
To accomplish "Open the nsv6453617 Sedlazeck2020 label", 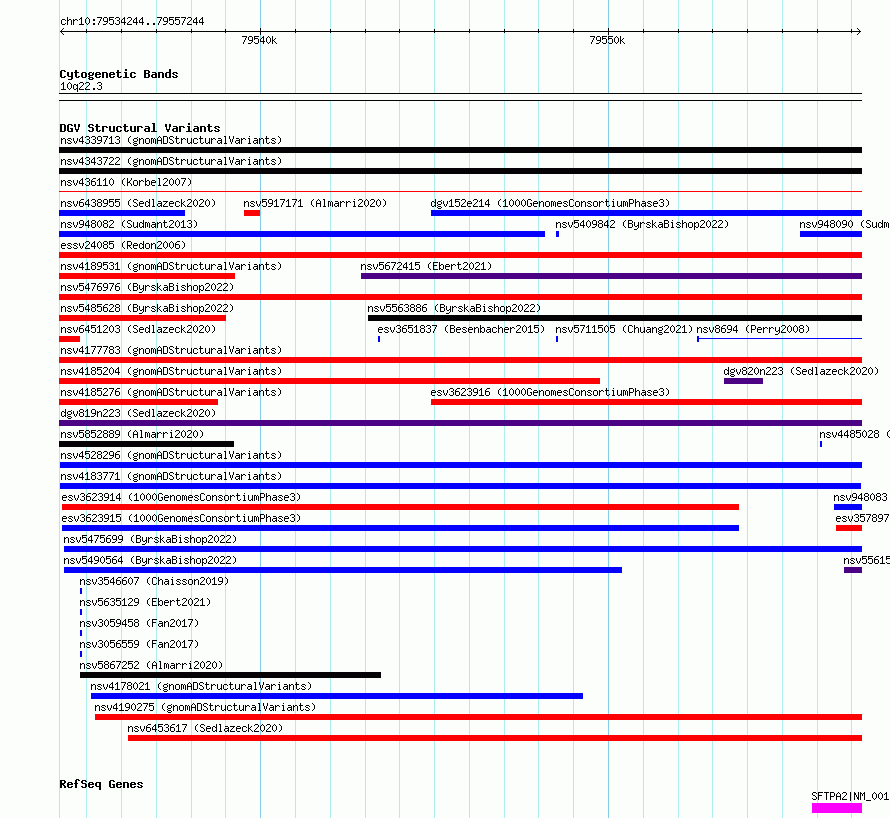I will click(x=205, y=728).
